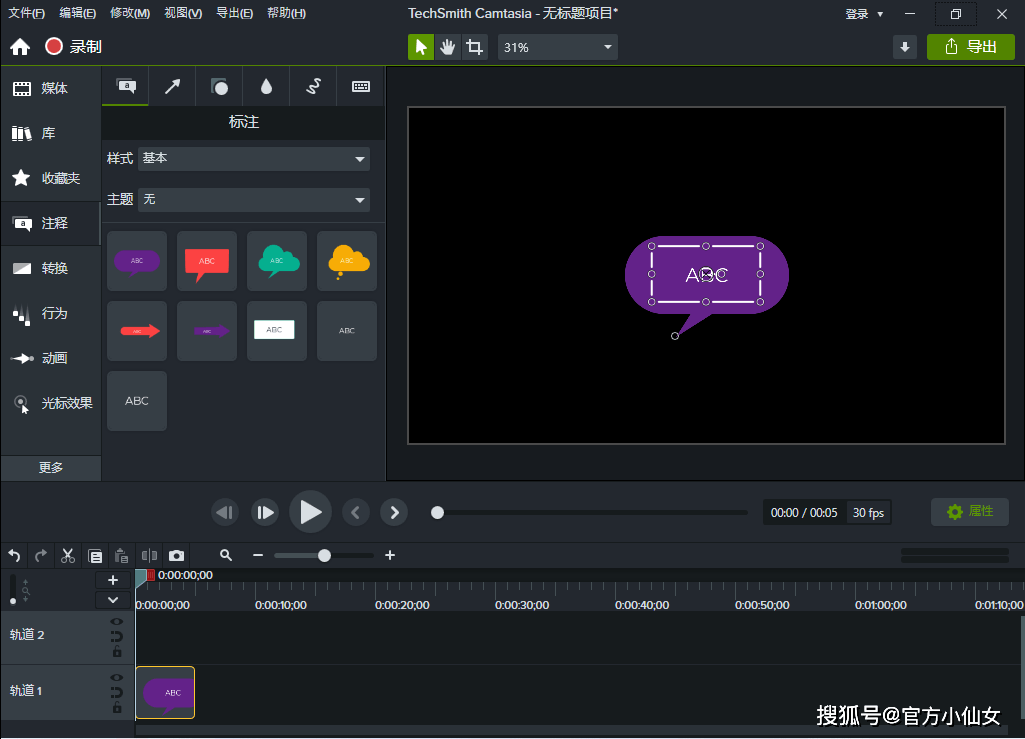
Task: Select the Crop tool
Action: [x=474, y=47]
